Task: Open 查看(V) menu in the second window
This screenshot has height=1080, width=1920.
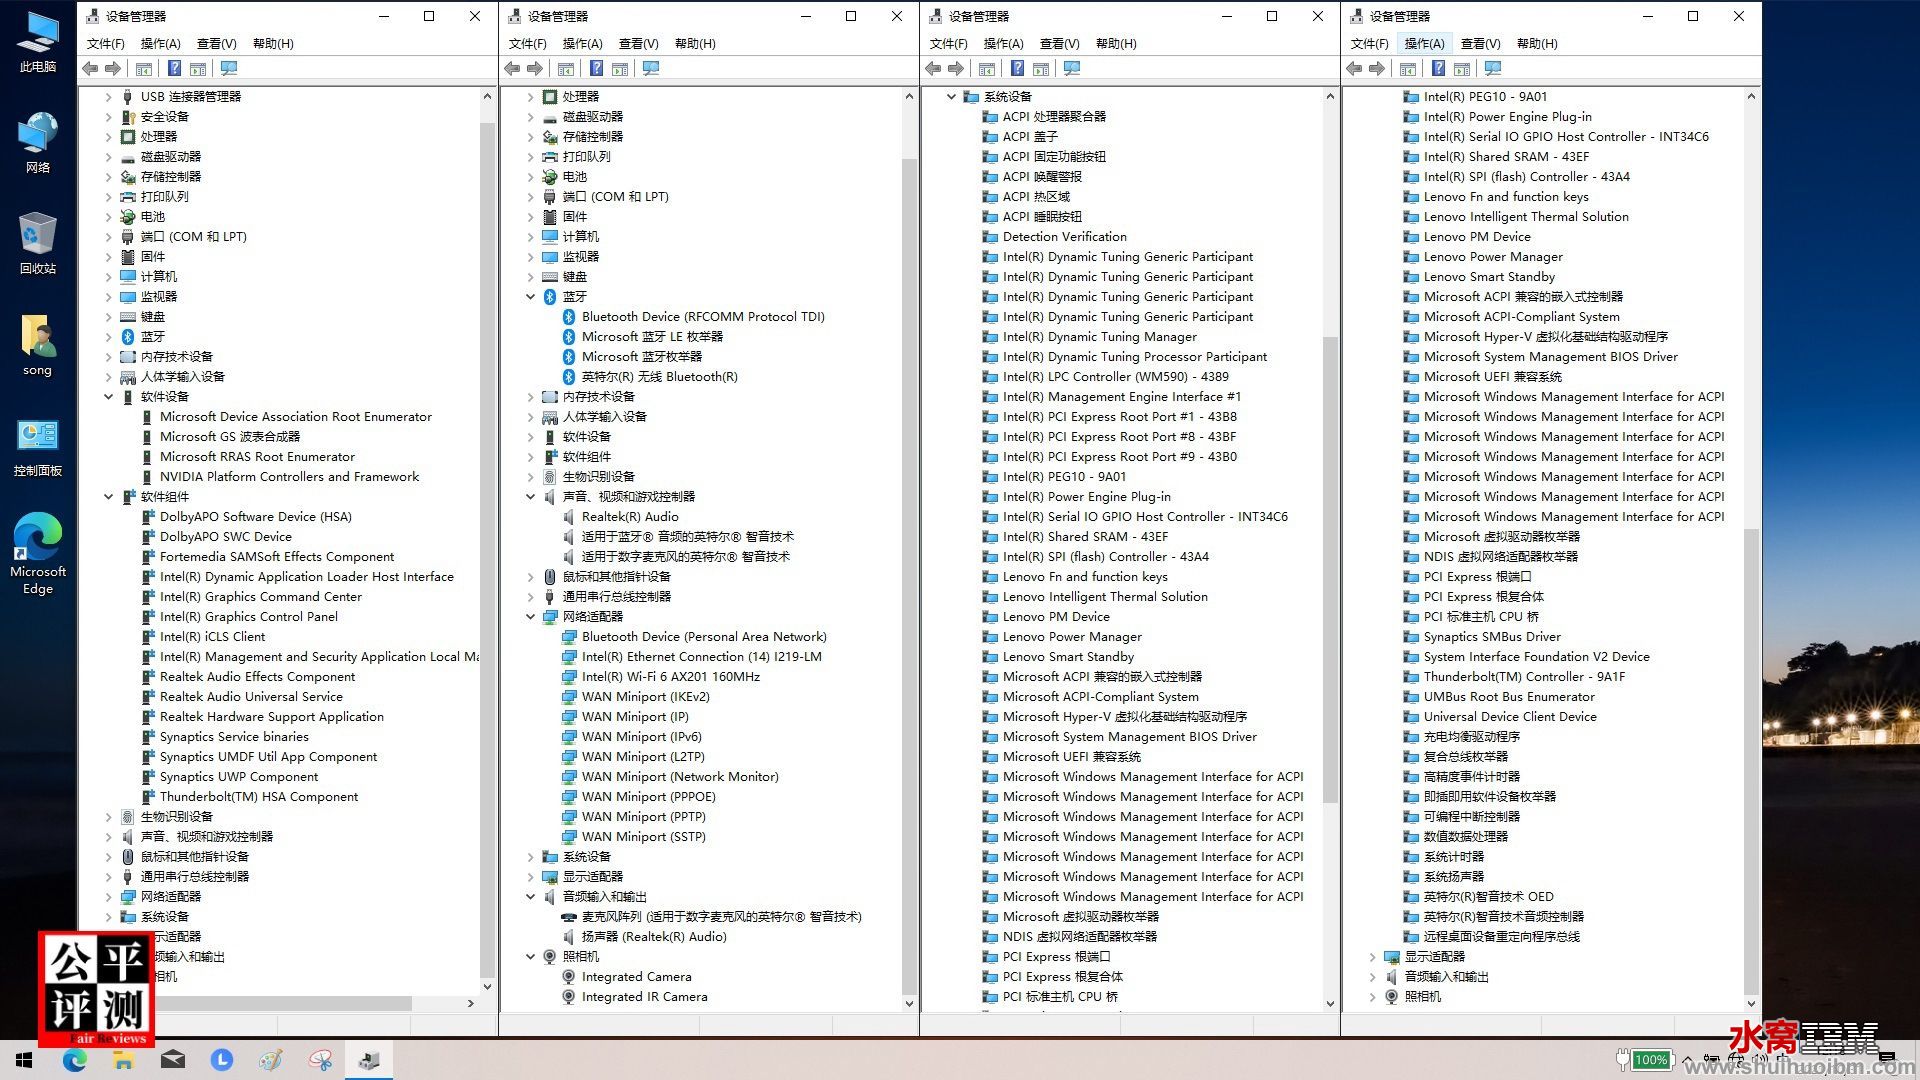Action: [x=638, y=44]
